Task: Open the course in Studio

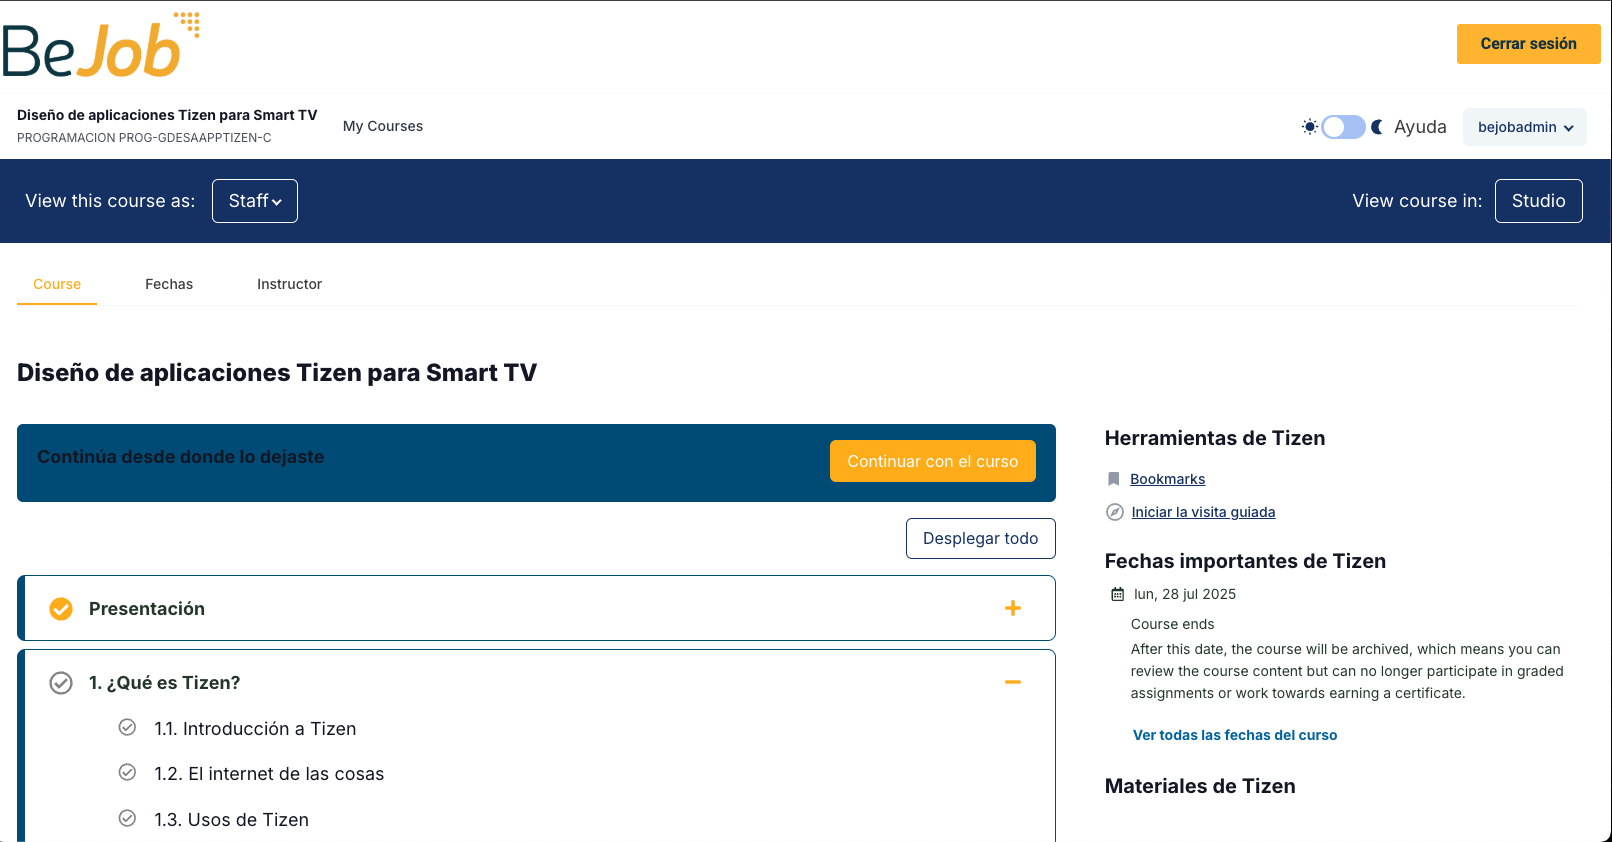Action: click(x=1539, y=201)
